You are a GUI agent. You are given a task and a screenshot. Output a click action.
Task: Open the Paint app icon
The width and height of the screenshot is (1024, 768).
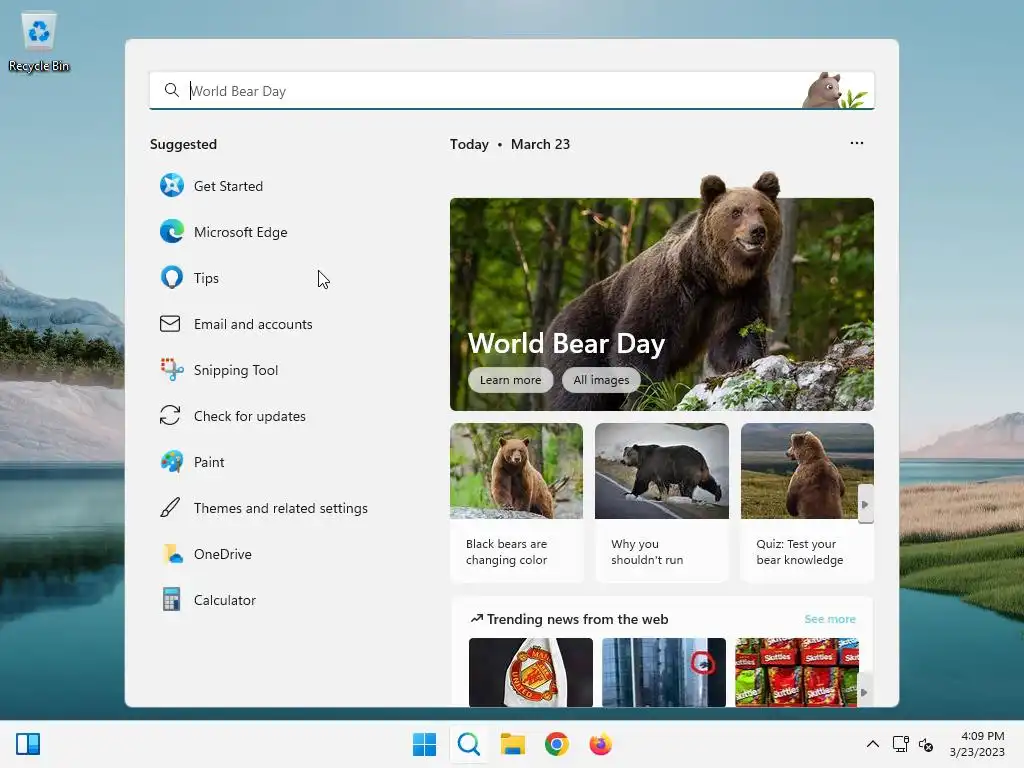point(172,462)
